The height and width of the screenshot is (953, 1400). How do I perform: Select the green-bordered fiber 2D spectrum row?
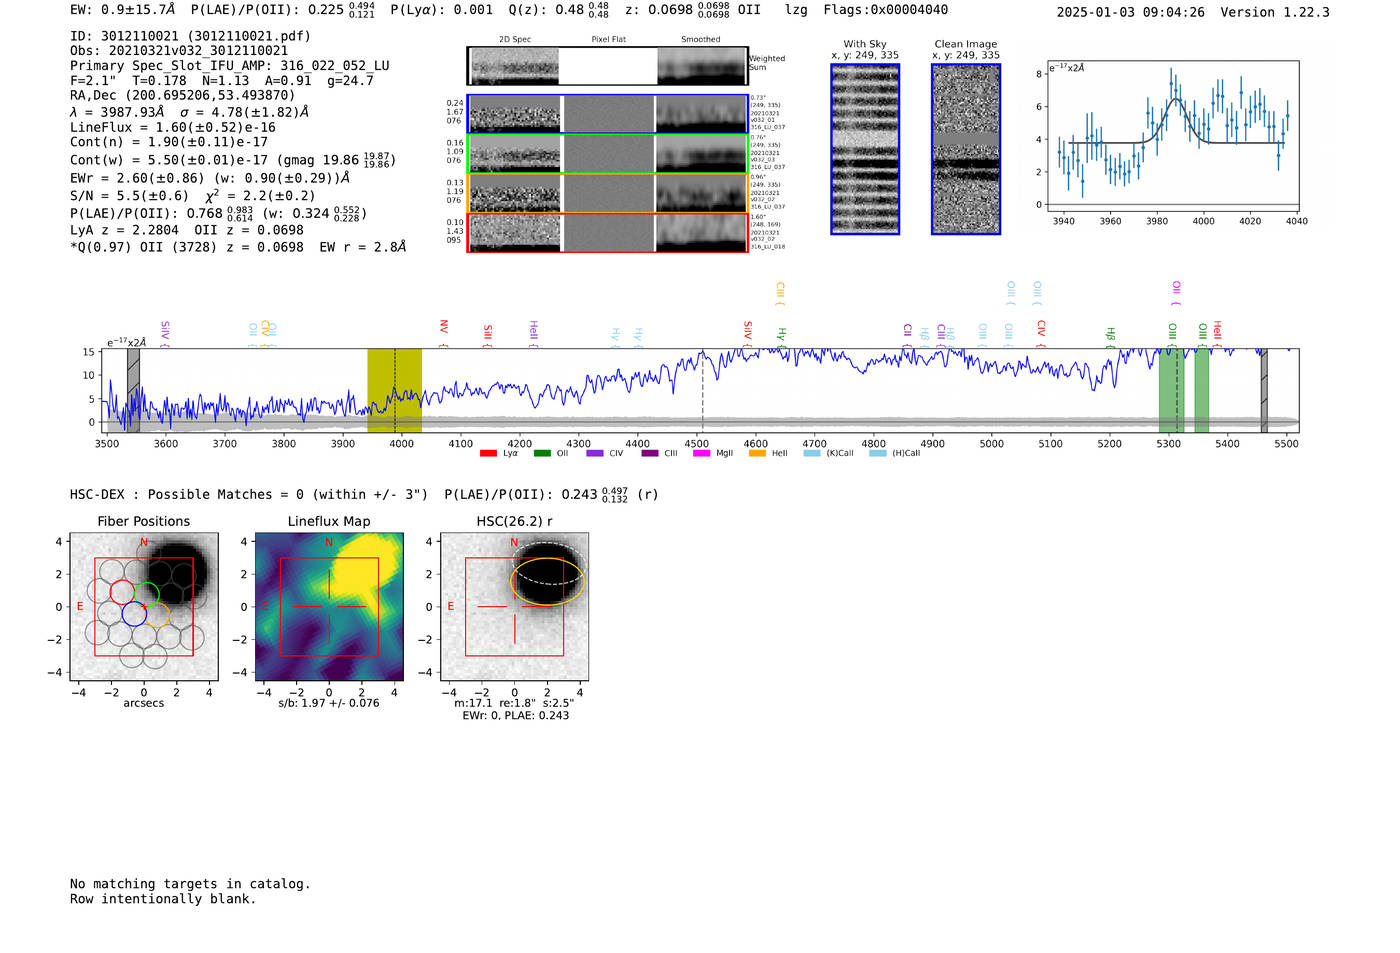pos(608,153)
